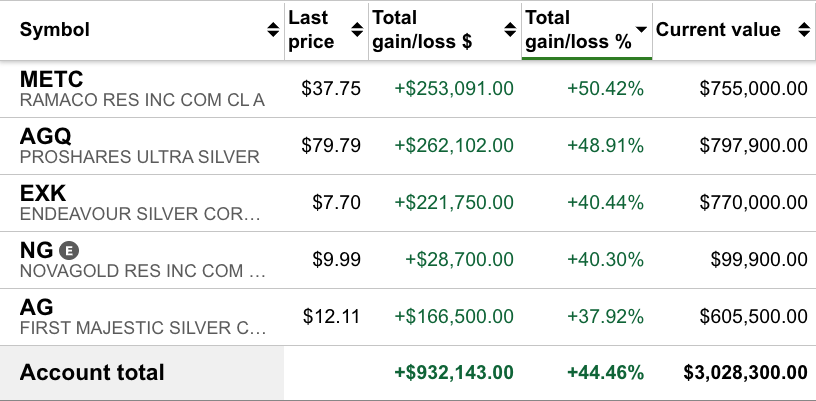Click METC current value $755,000.00
Image resolution: width=816 pixels, height=401 pixels.
coord(752,89)
